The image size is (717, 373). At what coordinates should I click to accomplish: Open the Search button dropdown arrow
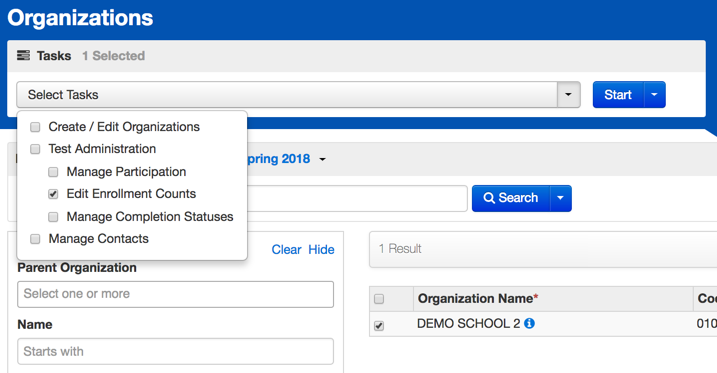tap(561, 198)
